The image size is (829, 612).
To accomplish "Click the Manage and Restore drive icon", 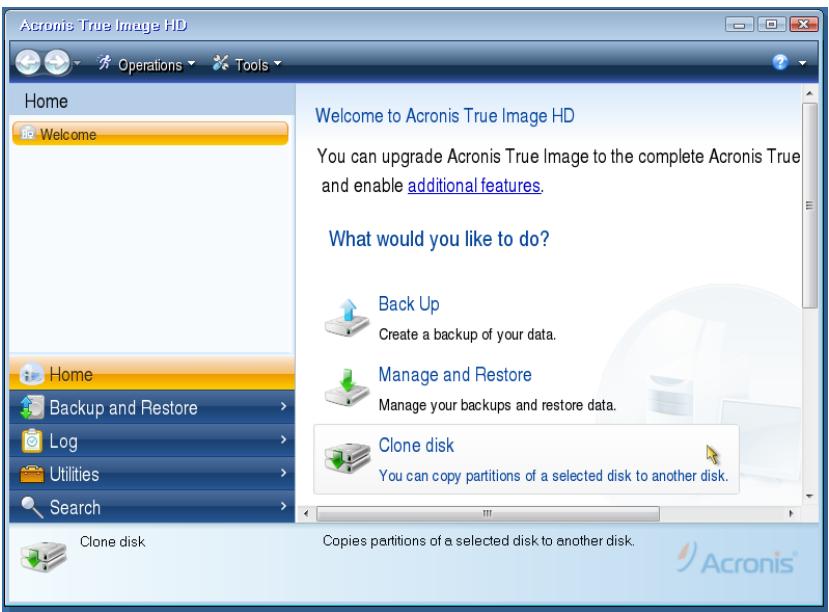I will [347, 388].
